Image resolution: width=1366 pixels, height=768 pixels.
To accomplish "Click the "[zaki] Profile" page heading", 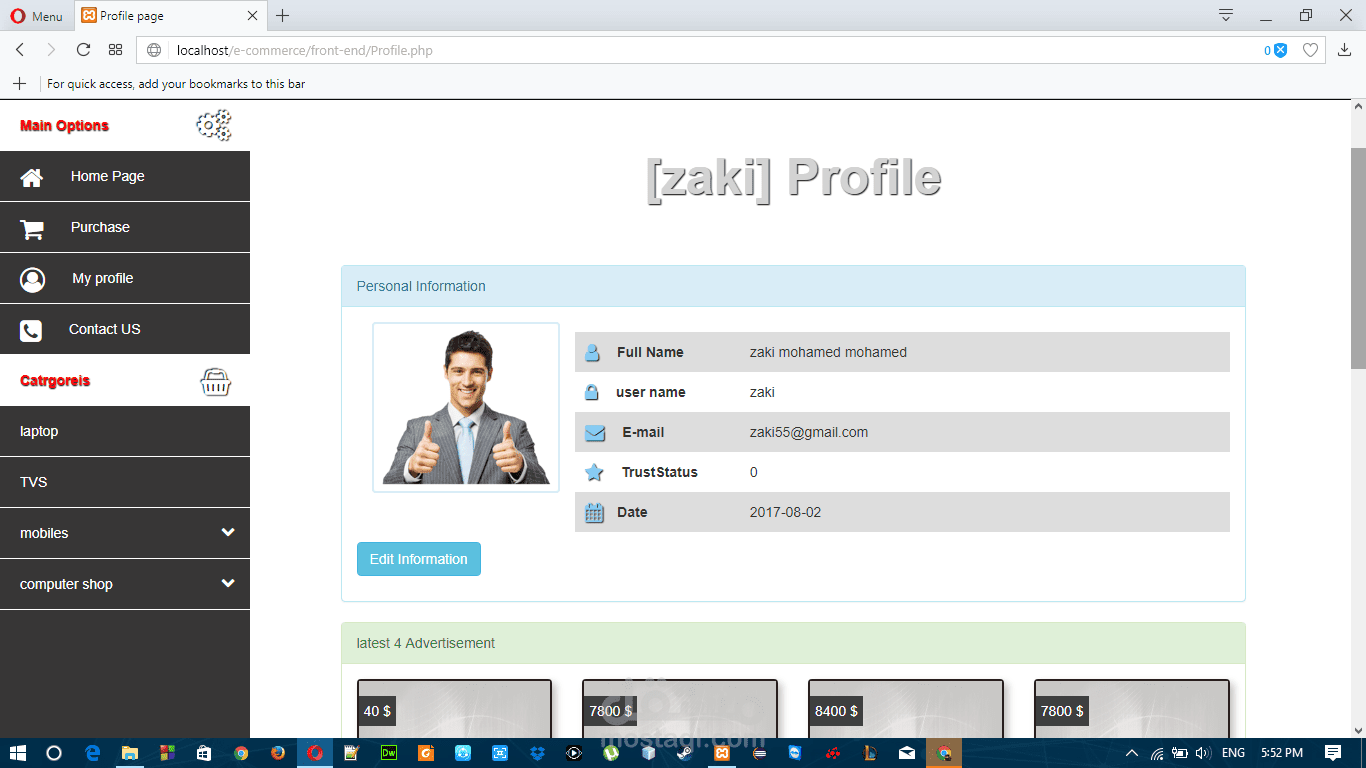I will [794, 178].
